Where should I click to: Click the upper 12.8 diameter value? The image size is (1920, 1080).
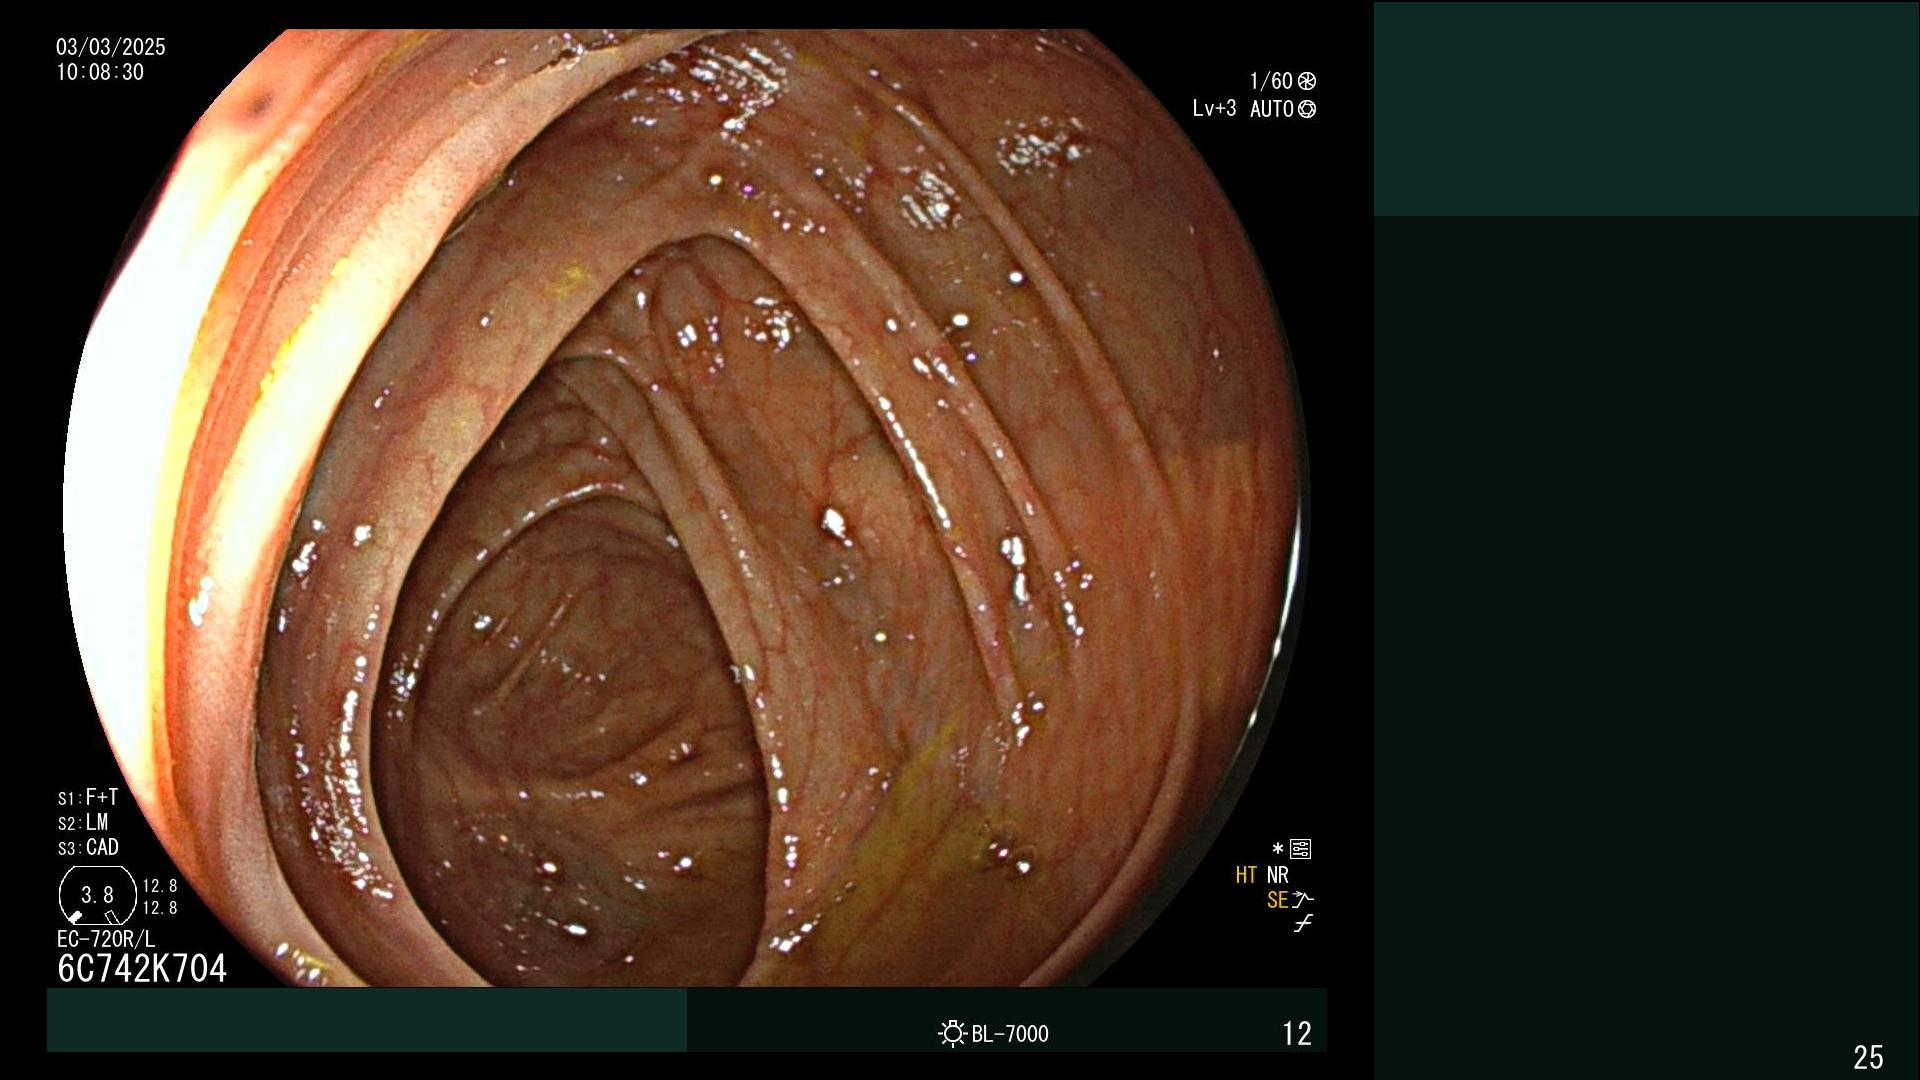coord(160,886)
